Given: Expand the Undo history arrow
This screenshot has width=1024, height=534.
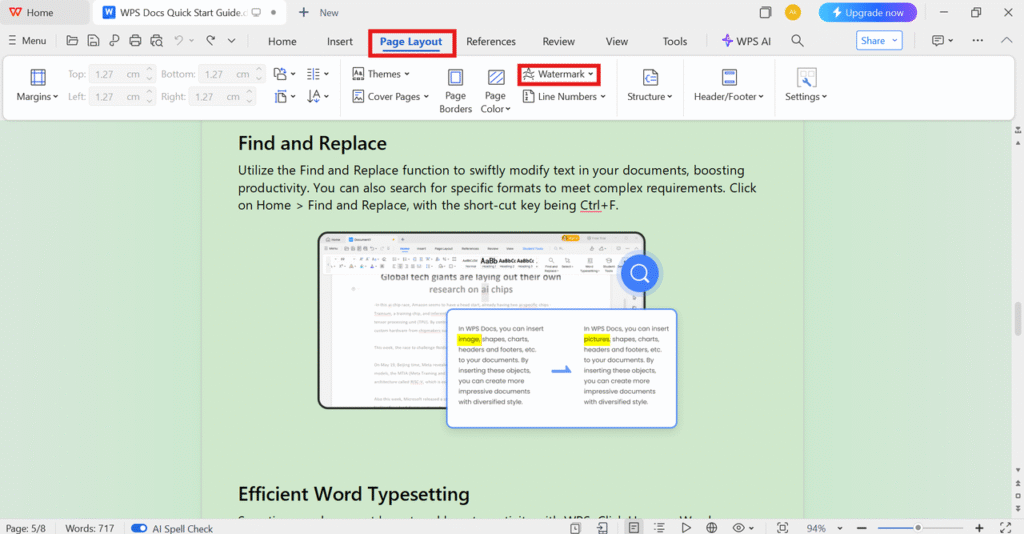Looking at the screenshot, I should (x=191, y=40).
